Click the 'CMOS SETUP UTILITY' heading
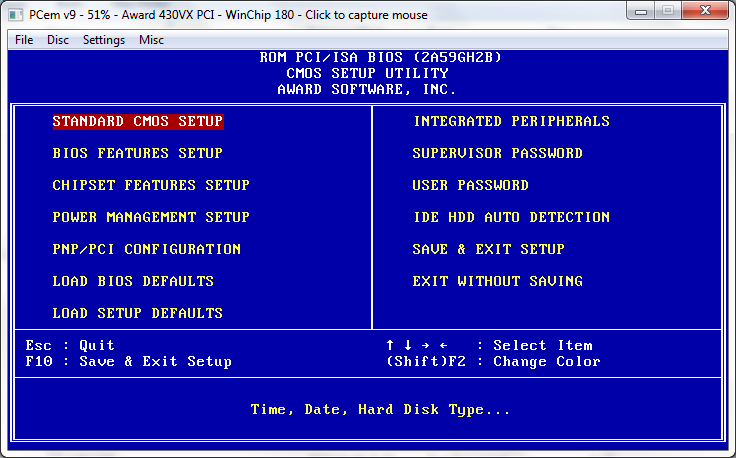The image size is (736, 458). pos(368,73)
